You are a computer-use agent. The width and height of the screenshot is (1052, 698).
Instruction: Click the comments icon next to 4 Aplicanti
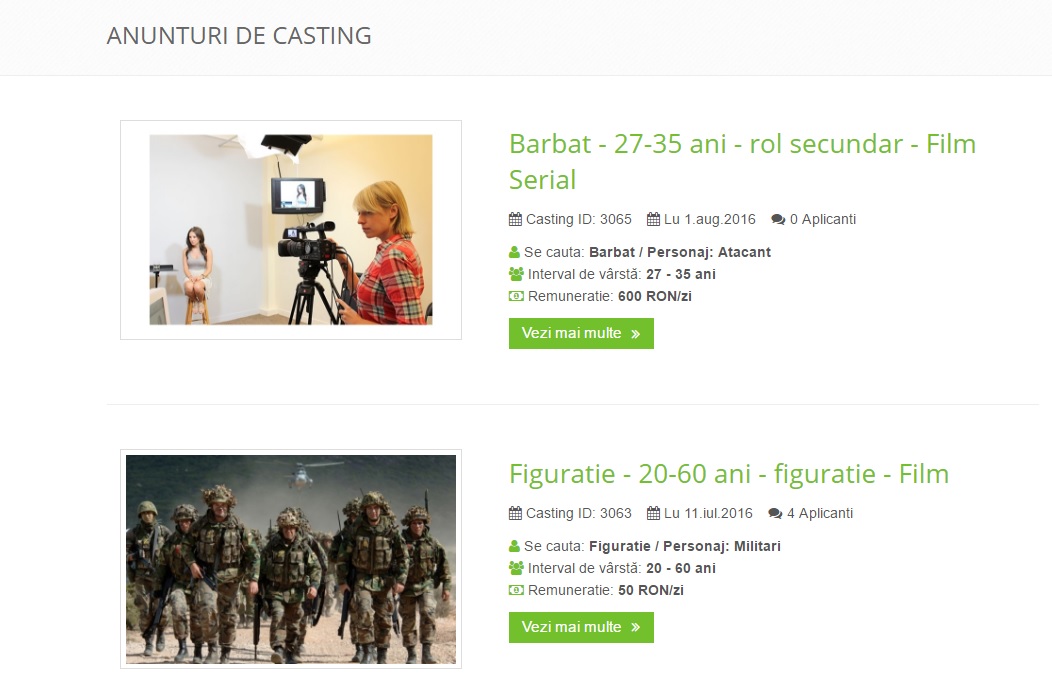[x=776, y=513]
